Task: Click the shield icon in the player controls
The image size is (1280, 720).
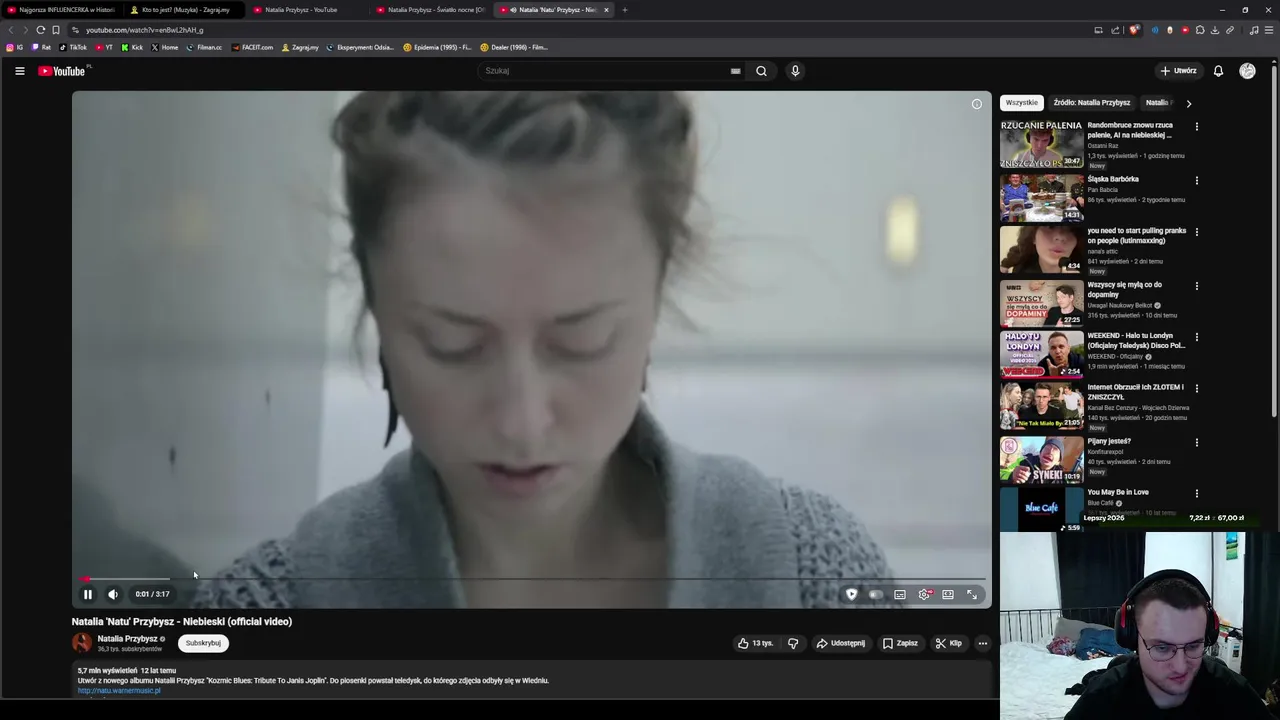Action: [851, 594]
